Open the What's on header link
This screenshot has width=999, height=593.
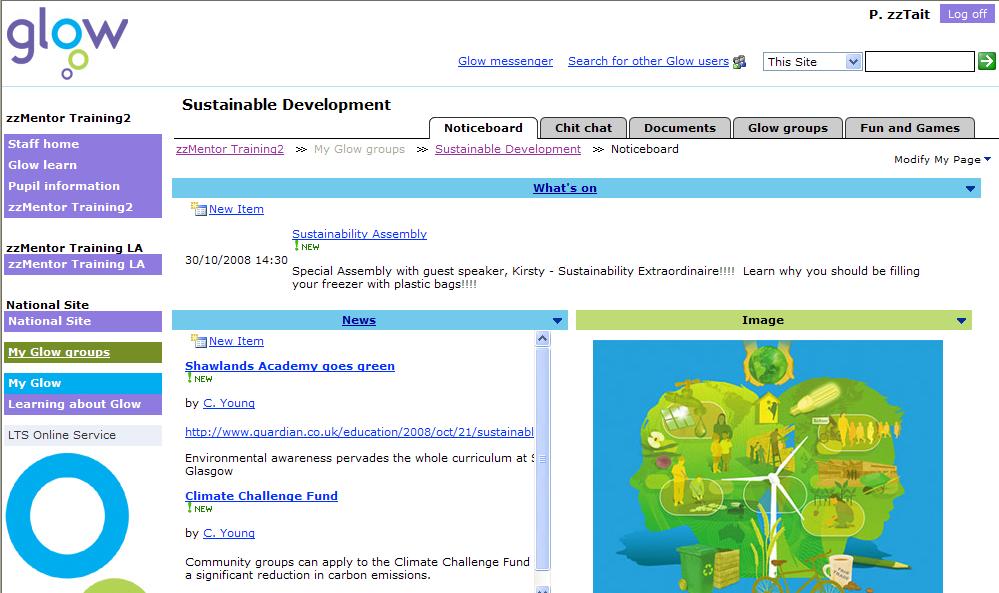(x=564, y=189)
